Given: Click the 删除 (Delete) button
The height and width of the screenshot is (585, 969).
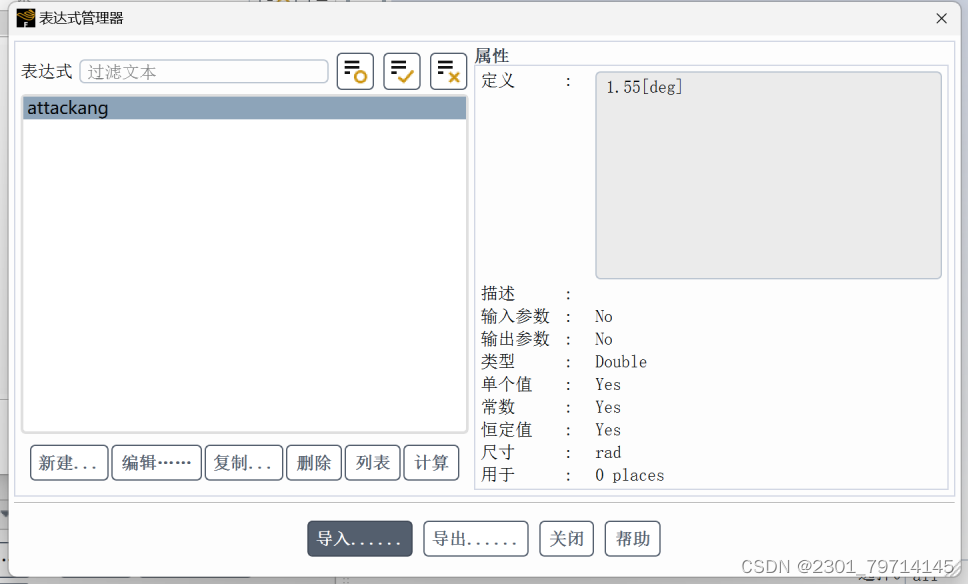Looking at the screenshot, I should tap(313, 462).
